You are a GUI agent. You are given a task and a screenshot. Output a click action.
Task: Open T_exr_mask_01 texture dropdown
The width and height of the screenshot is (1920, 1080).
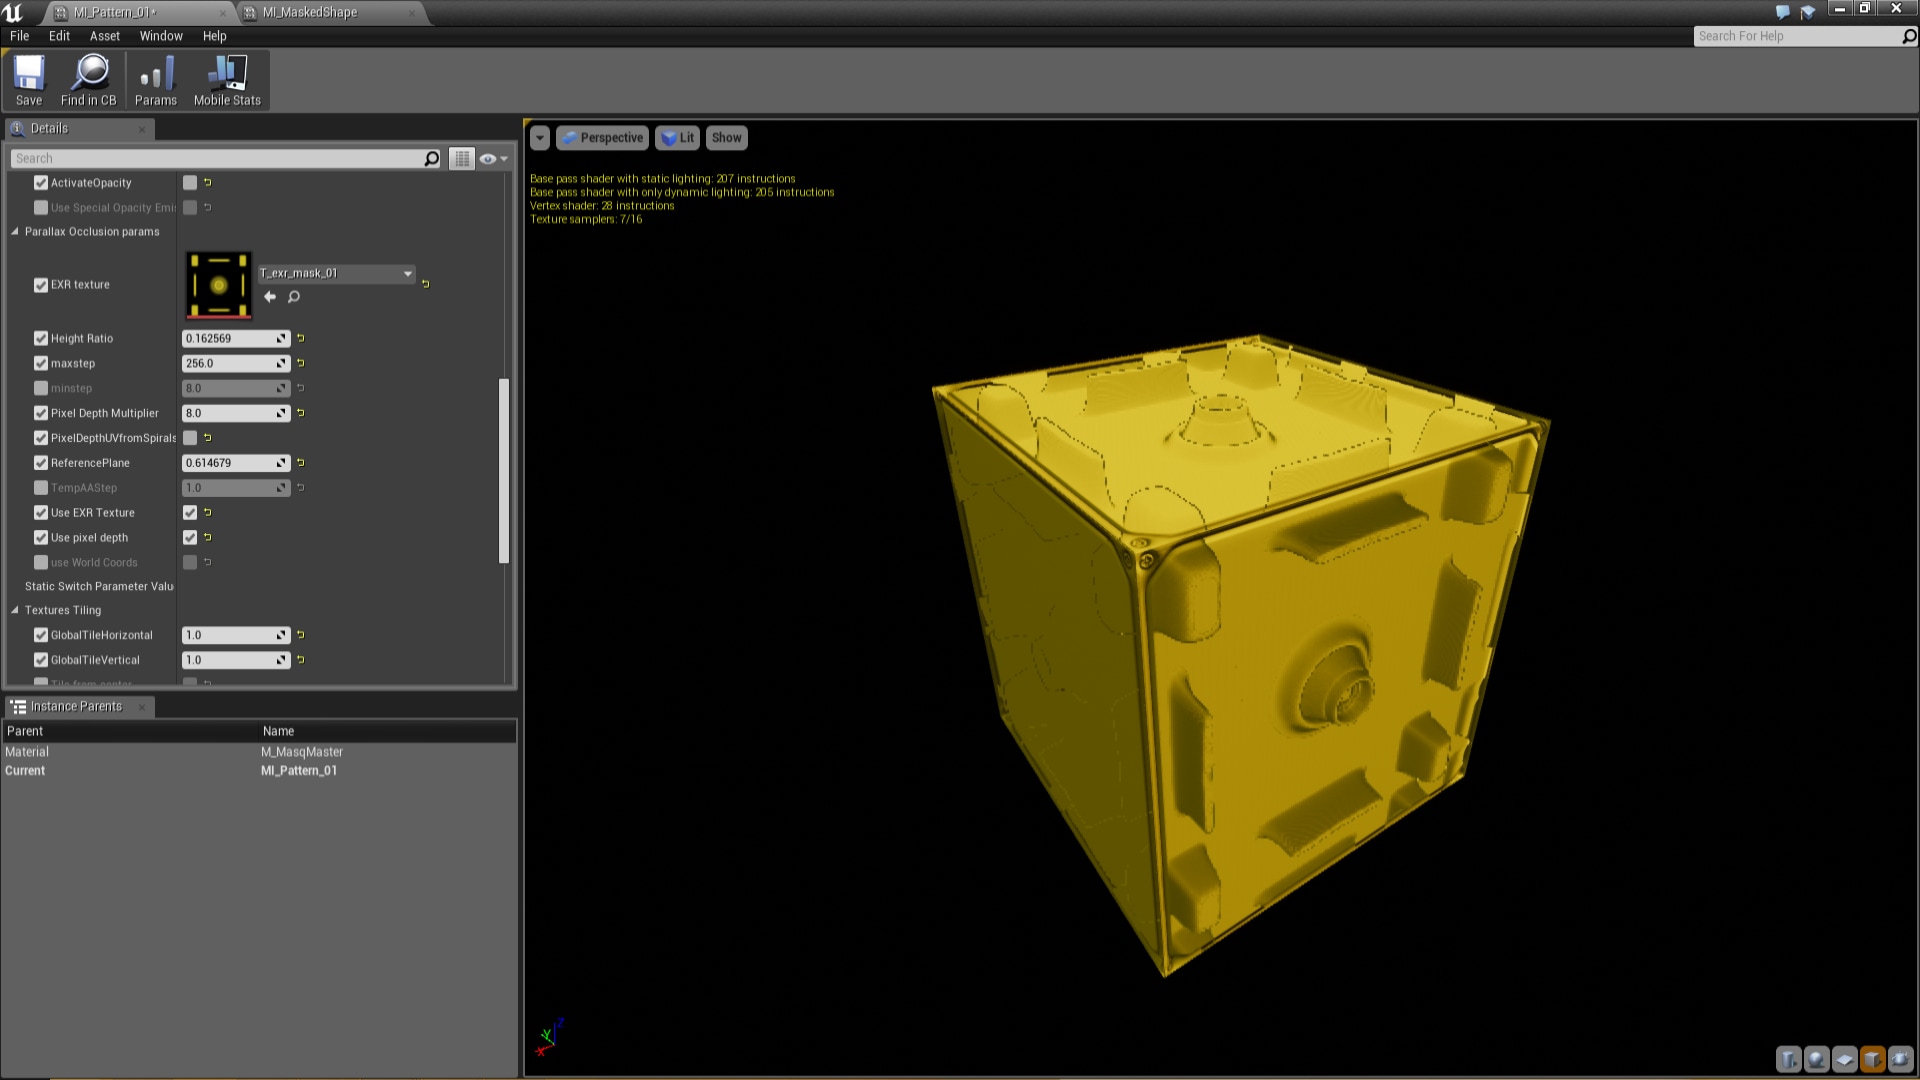point(336,273)
